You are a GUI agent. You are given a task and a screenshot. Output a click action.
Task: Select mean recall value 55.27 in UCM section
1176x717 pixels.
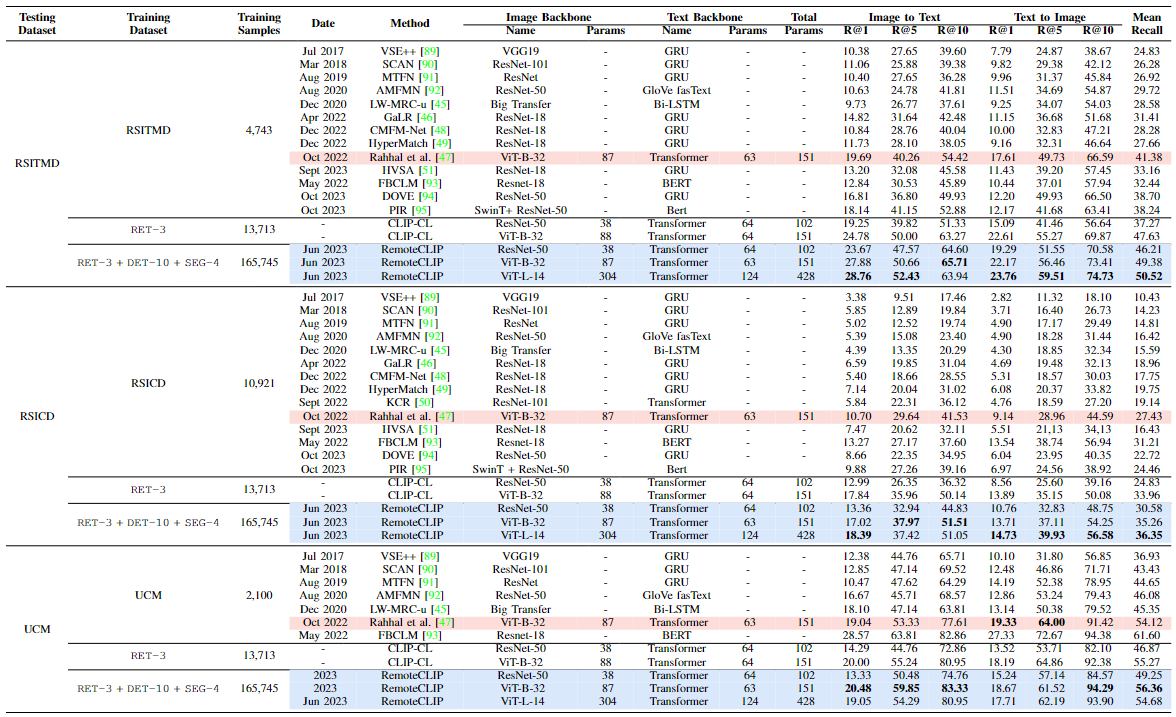click(1147, 663)
